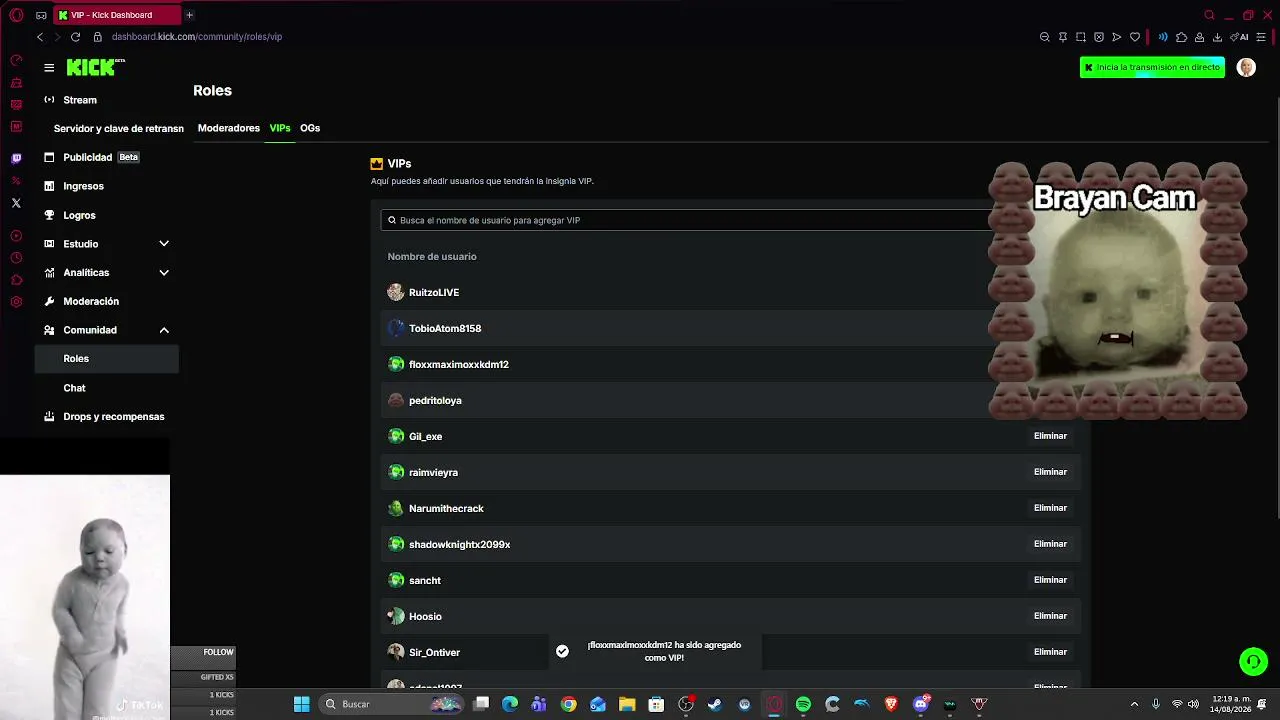The image size is (1280, 720).
Task: Open Steam from the taskbar
Action: pos(715,704)
